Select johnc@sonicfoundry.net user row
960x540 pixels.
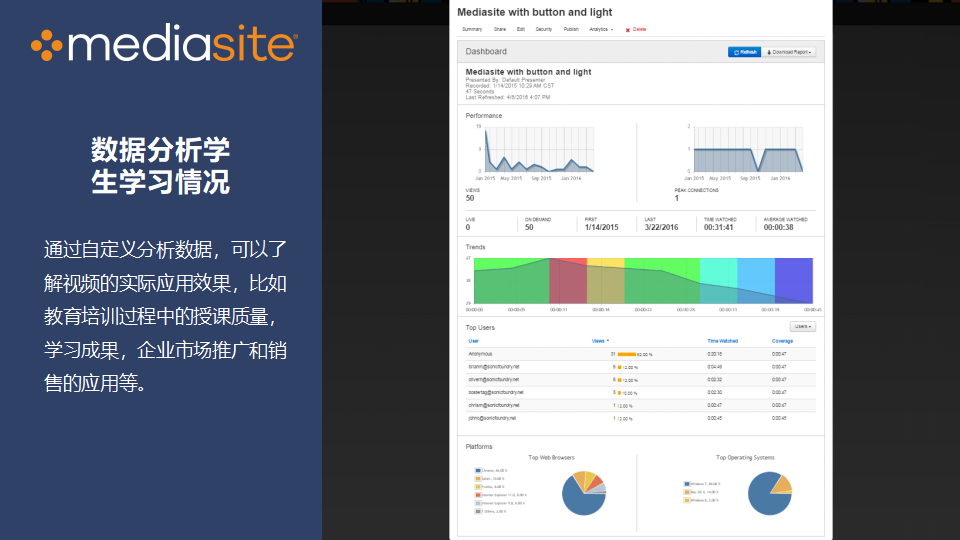[640, 418]
